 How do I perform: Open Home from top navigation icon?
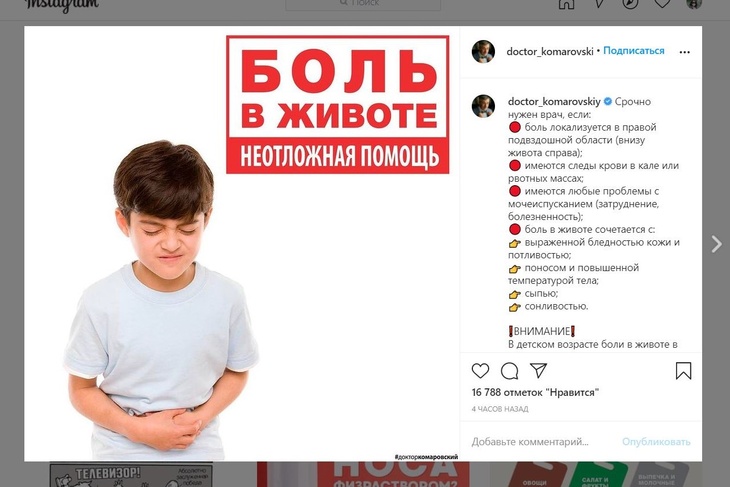point(567,4)
